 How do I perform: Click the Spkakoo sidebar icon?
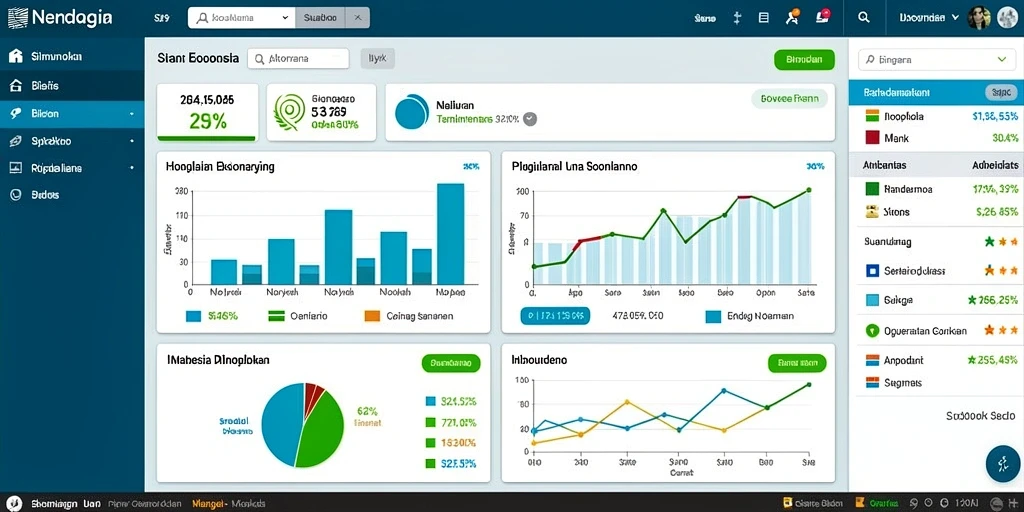point(16,140)
